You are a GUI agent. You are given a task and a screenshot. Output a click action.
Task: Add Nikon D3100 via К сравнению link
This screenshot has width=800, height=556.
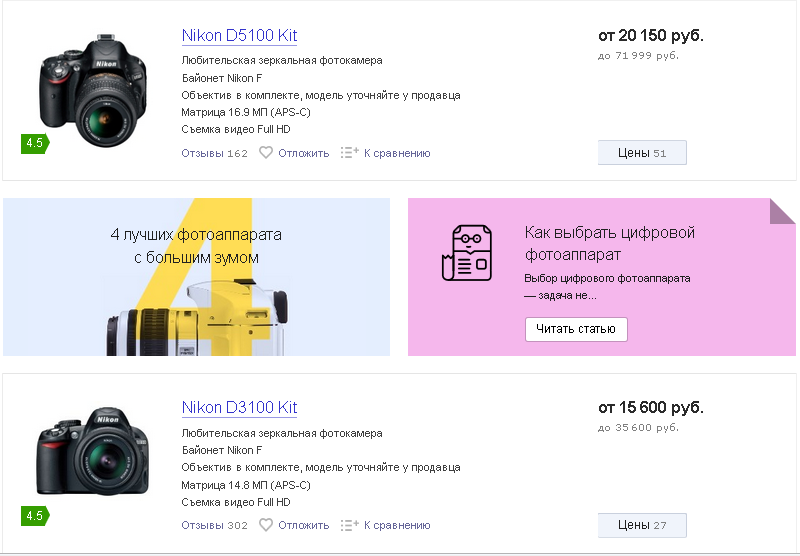tap(397, 525)
